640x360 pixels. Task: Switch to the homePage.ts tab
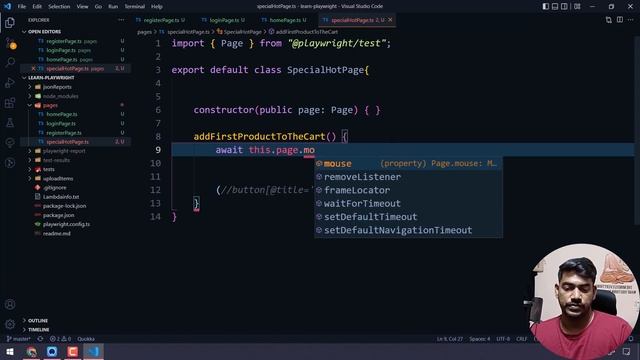[x=284, y=20]
